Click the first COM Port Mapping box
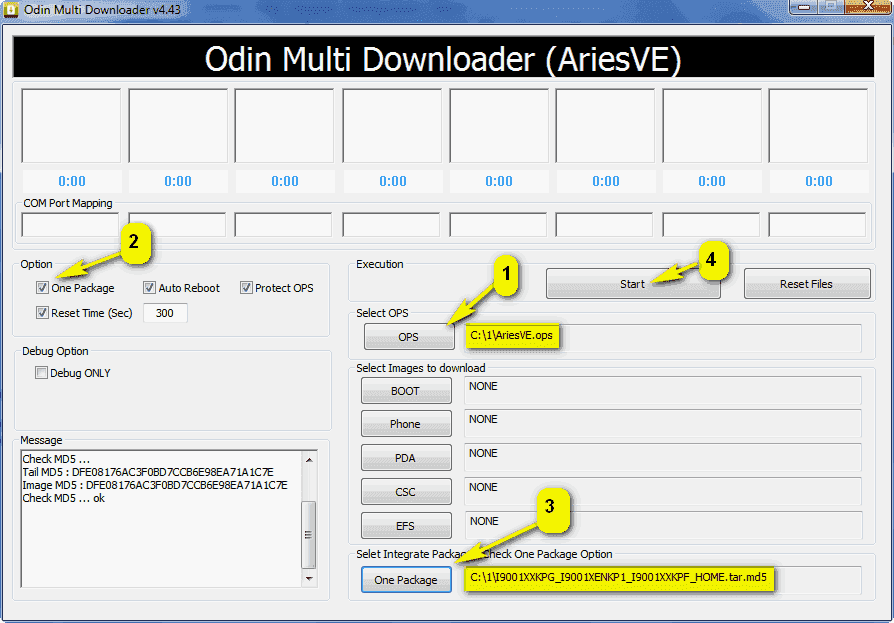 click(x=70, y=225)
